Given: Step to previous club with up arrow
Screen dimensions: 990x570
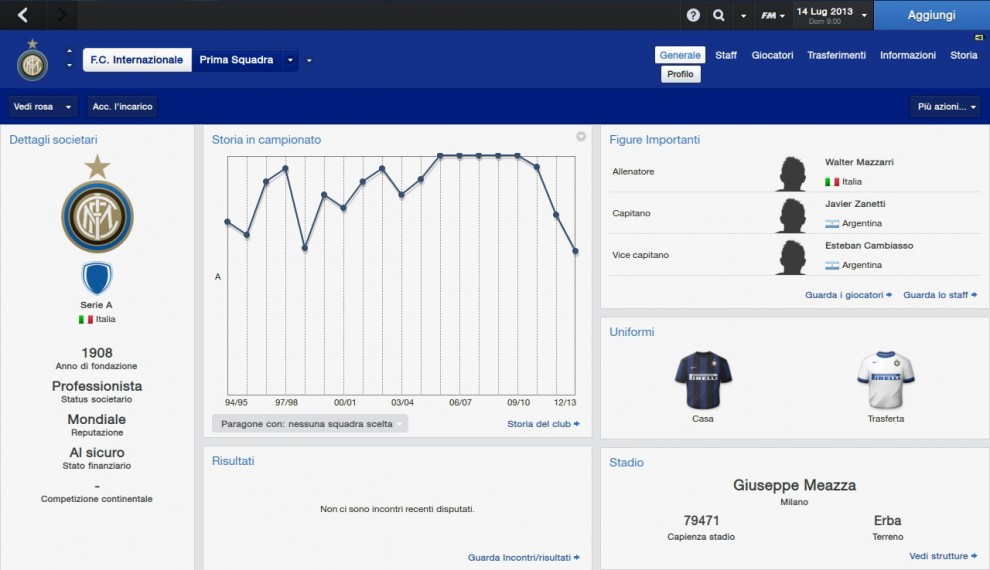Looking at the screenshot, I should pyautogui.click(x=69, y=51).
